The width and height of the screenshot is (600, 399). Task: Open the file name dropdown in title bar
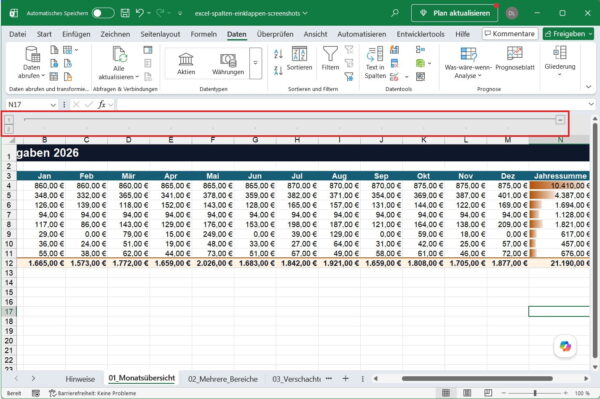coord(305,13)
